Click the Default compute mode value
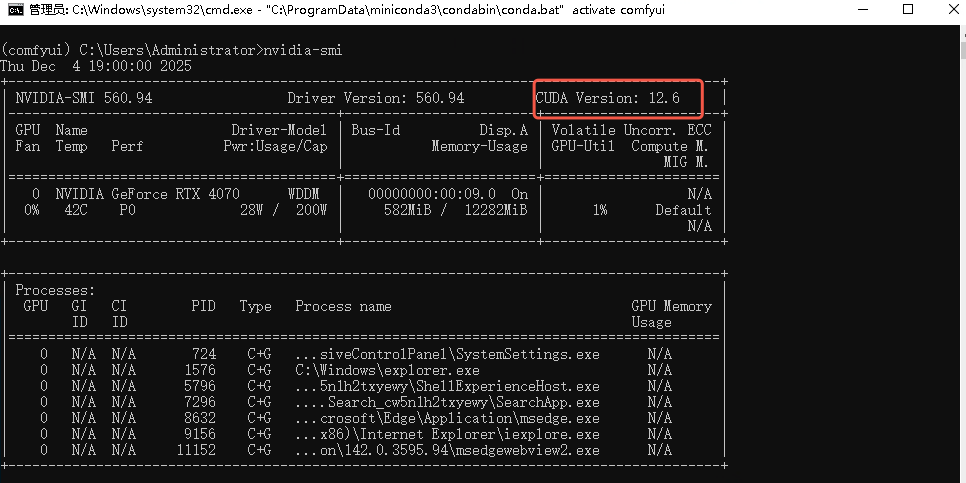Viewport: 966px width, 483px height. click(683, 210)
